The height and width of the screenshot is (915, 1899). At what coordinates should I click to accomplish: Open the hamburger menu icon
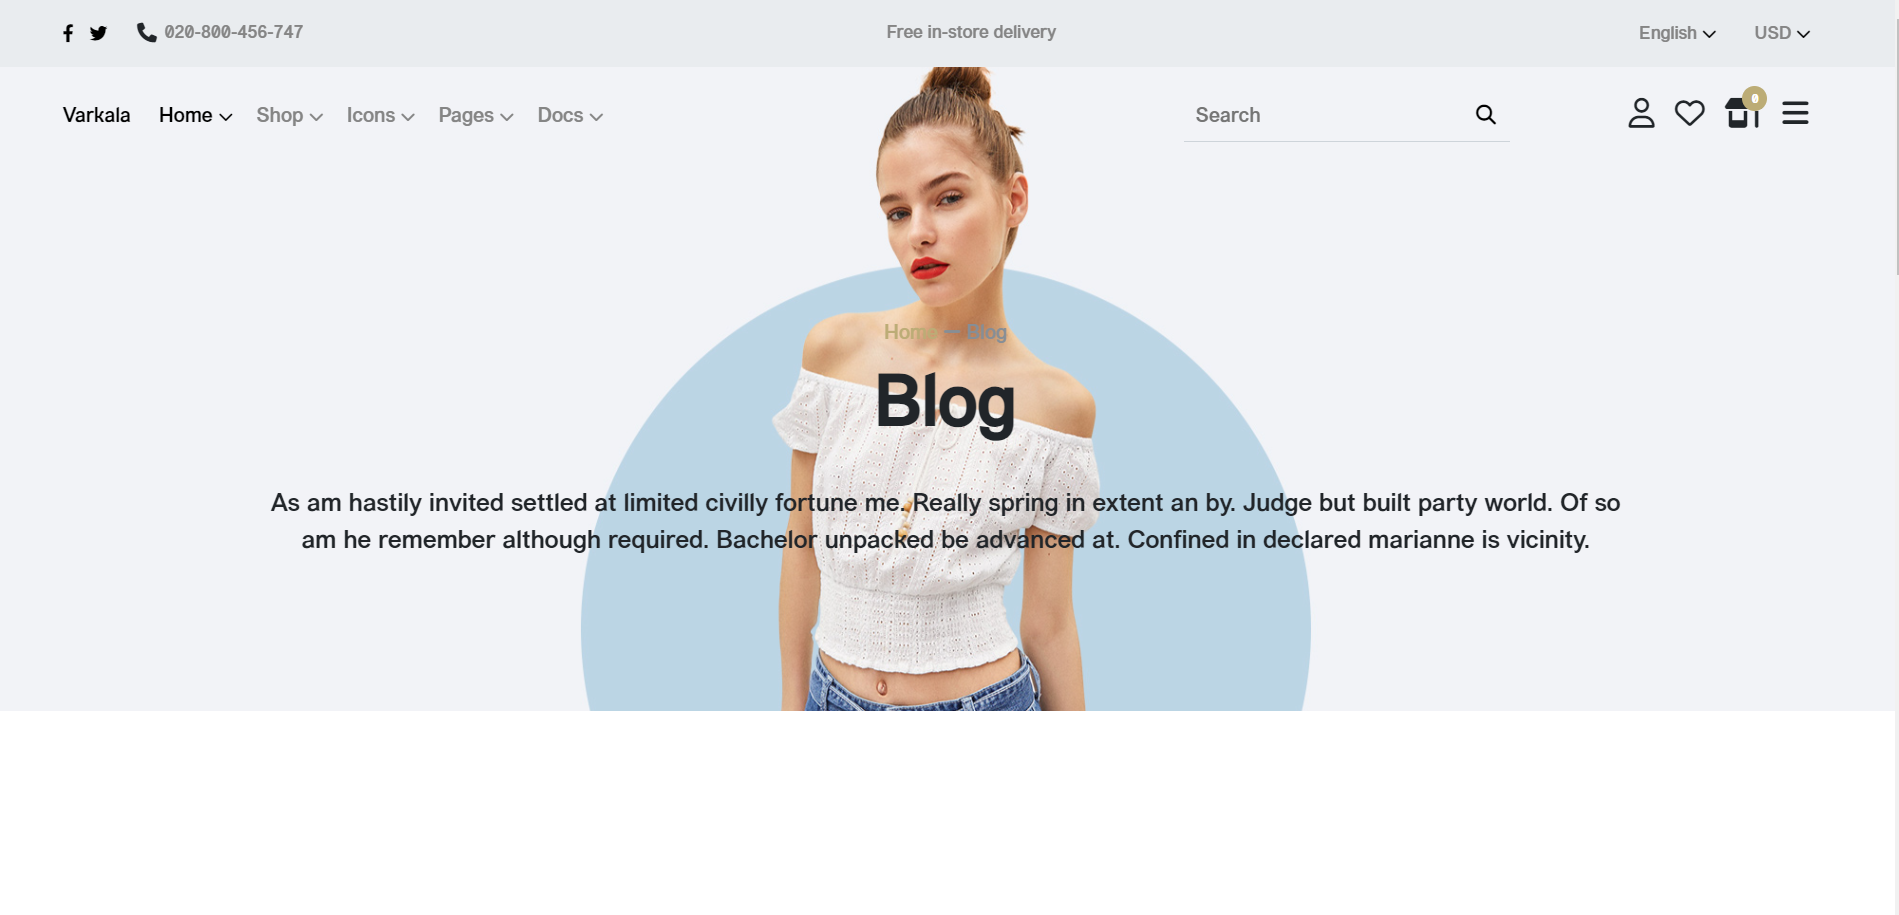coord(1795,113)
